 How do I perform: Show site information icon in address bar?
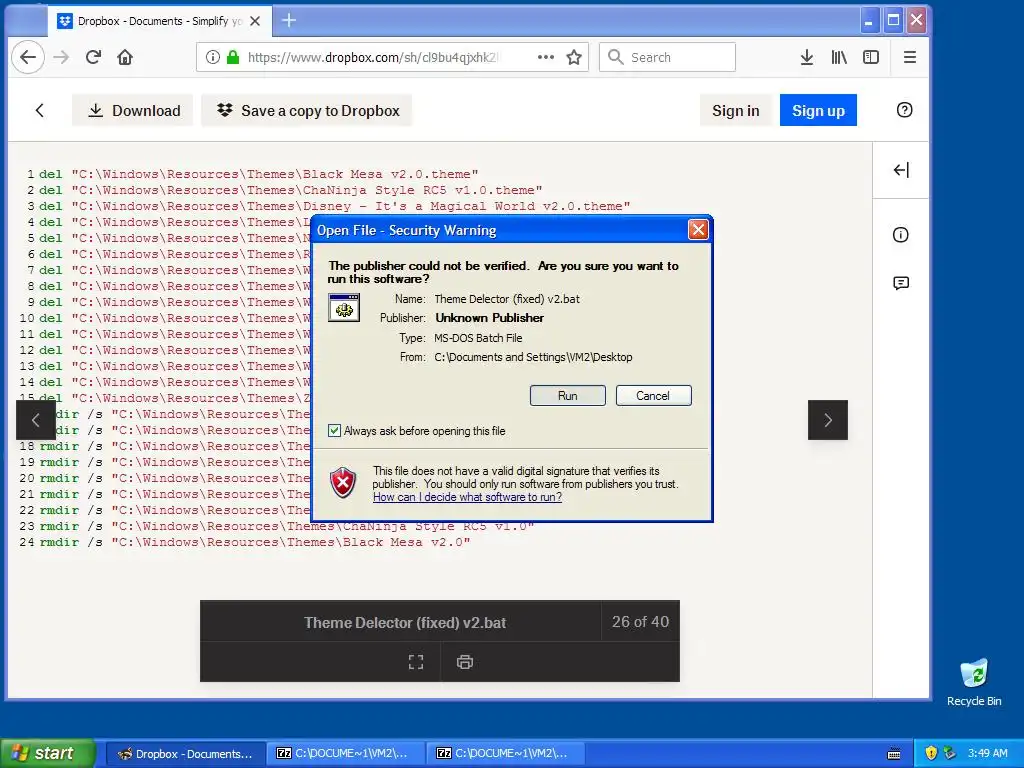[x=213, y=57]
